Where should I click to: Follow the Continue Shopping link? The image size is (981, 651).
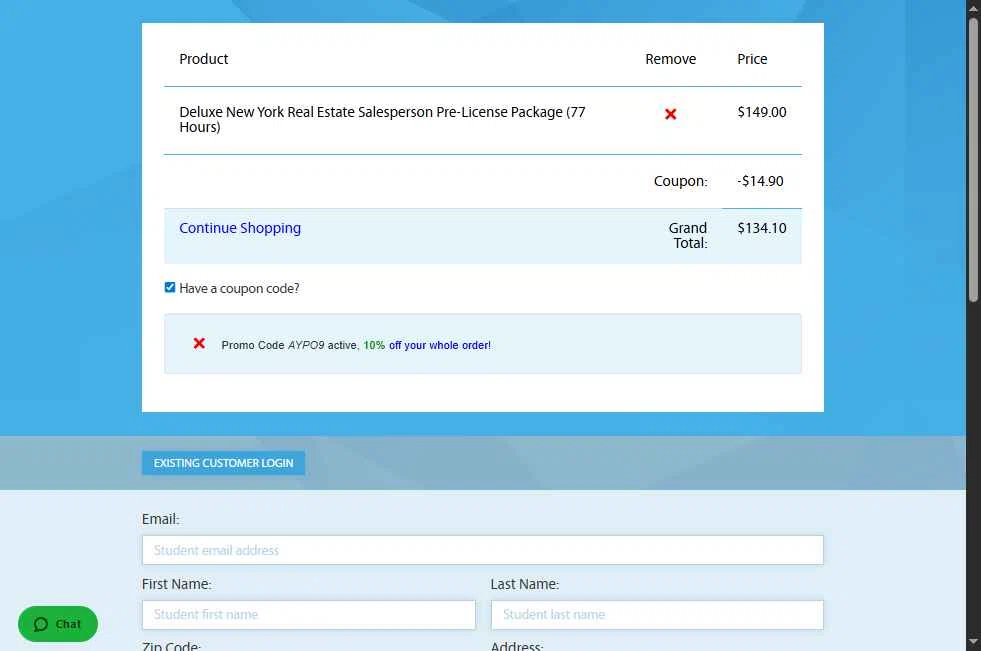[x=240, y=228]
